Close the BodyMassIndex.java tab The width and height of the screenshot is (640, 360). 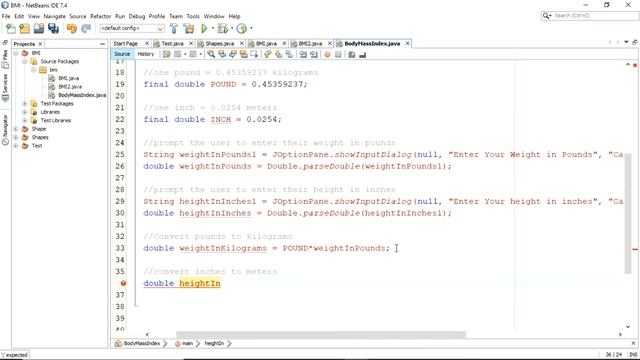[x=407, y=44]
